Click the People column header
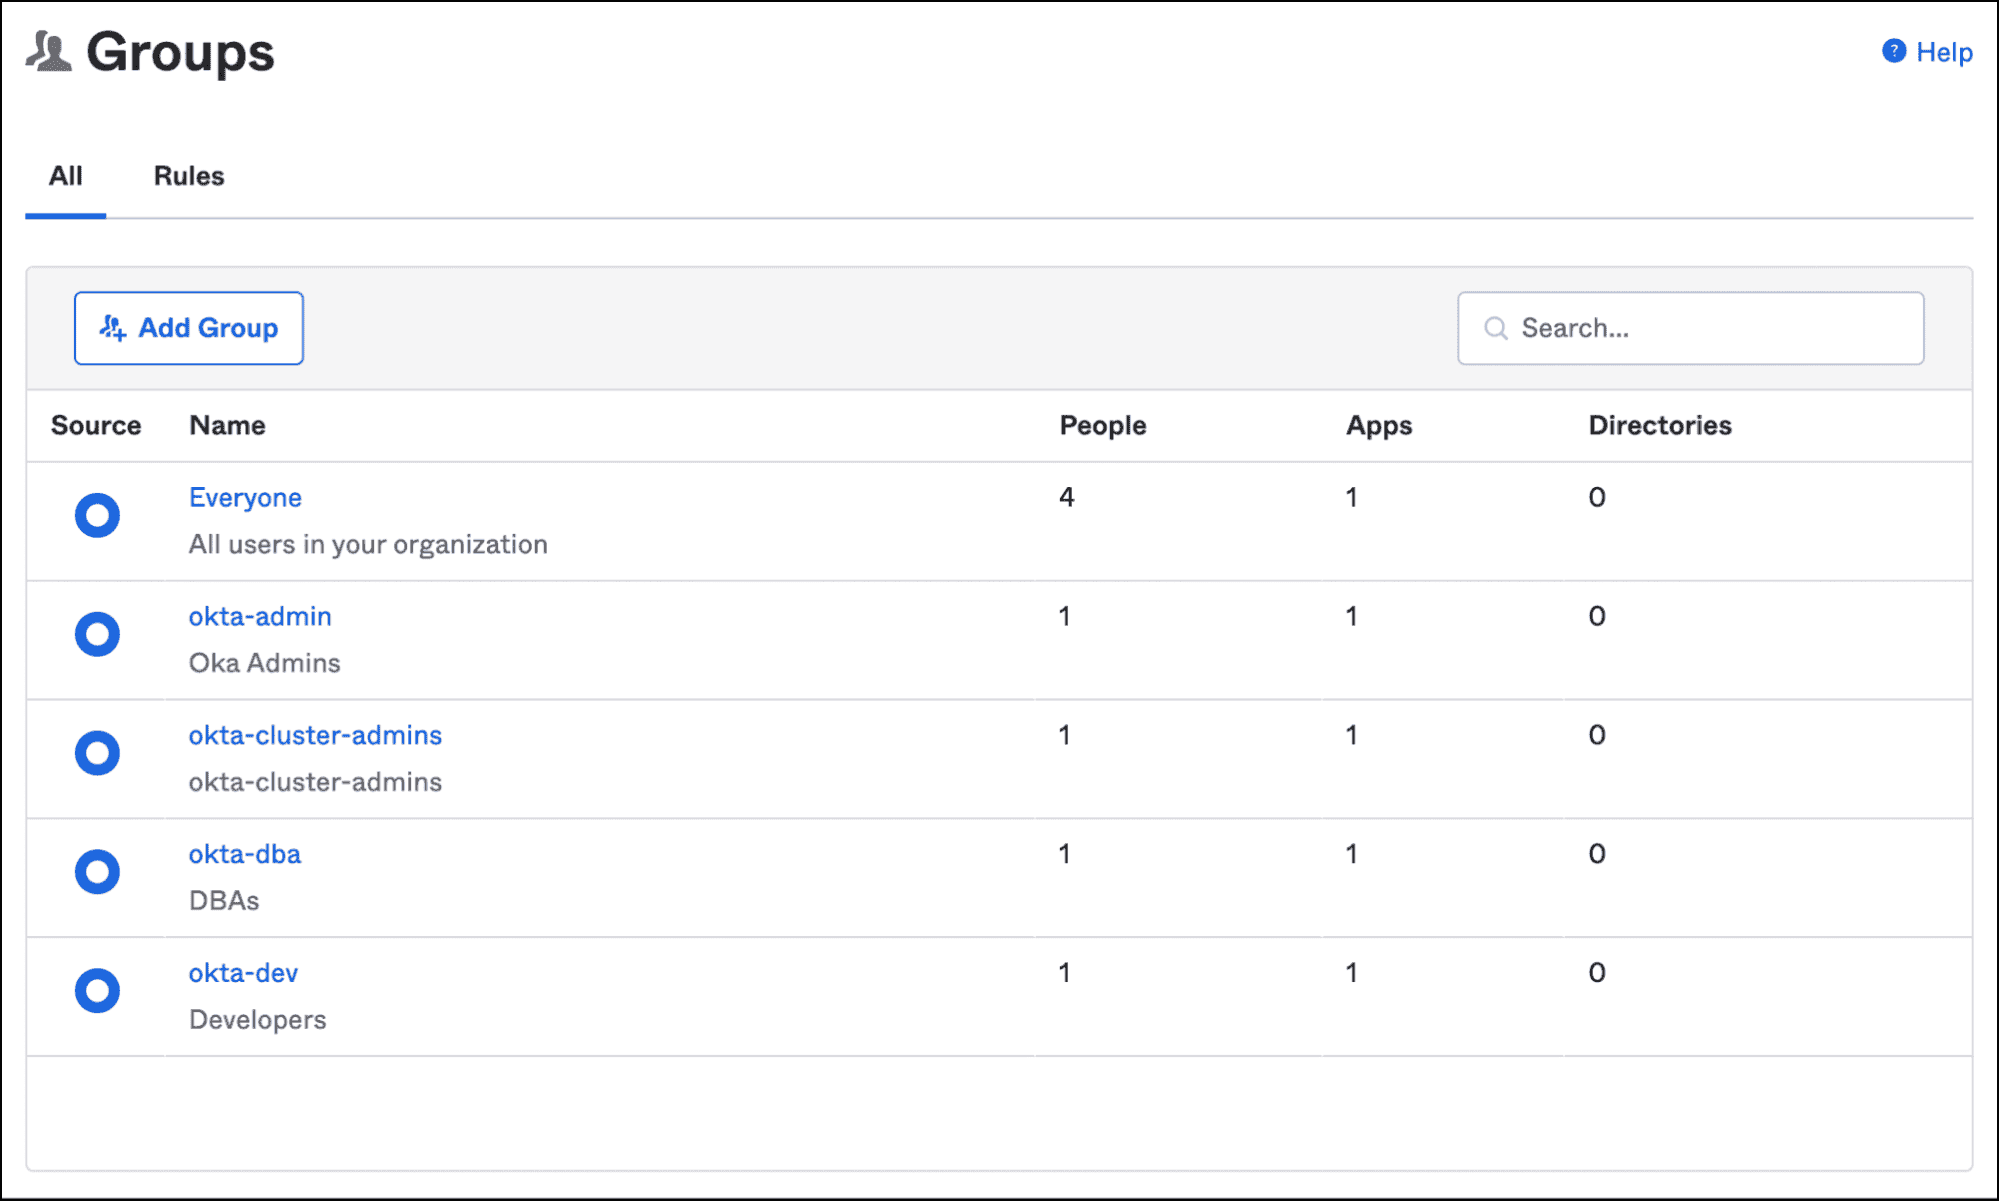 [x=1102, y=425]
